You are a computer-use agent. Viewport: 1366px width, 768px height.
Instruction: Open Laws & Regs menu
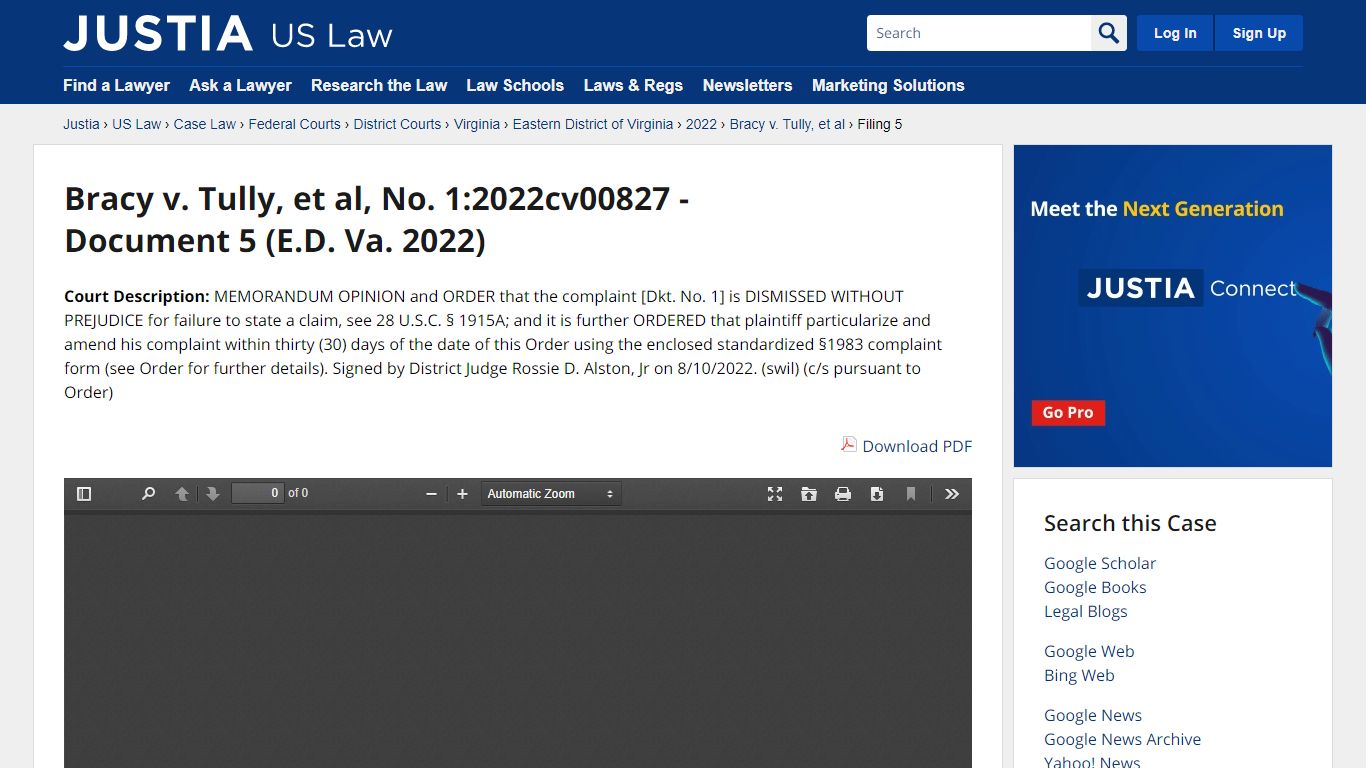pyautogui.click(x=633, y=85)
